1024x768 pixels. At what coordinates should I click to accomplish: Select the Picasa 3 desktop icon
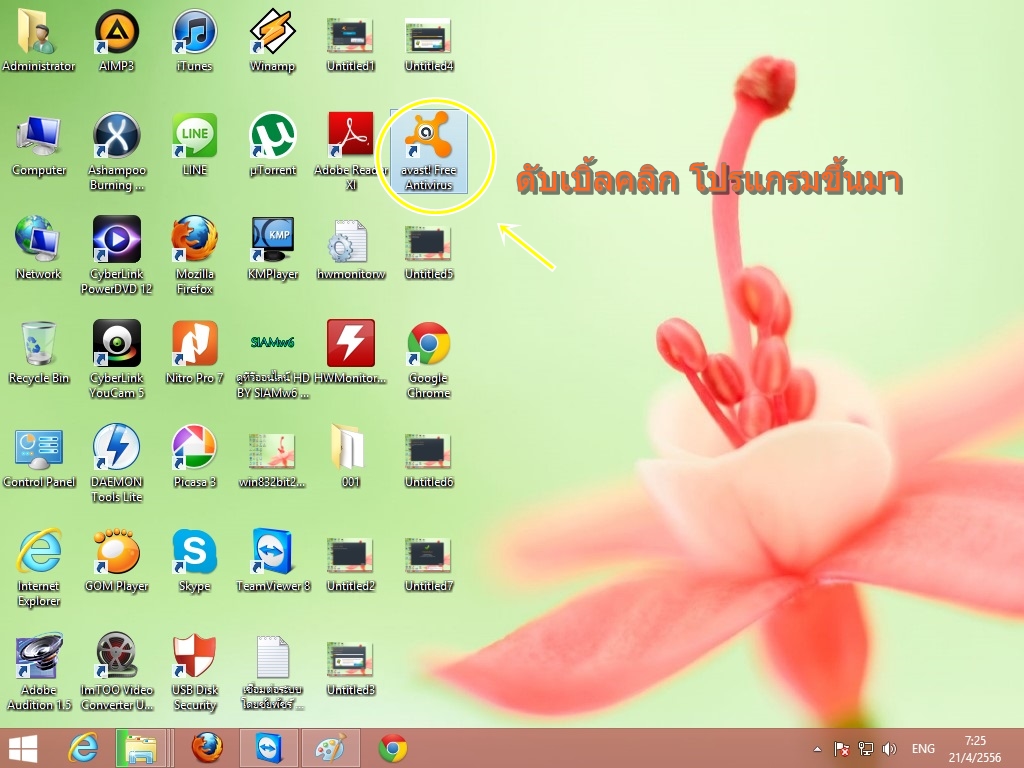click(195, 457)
